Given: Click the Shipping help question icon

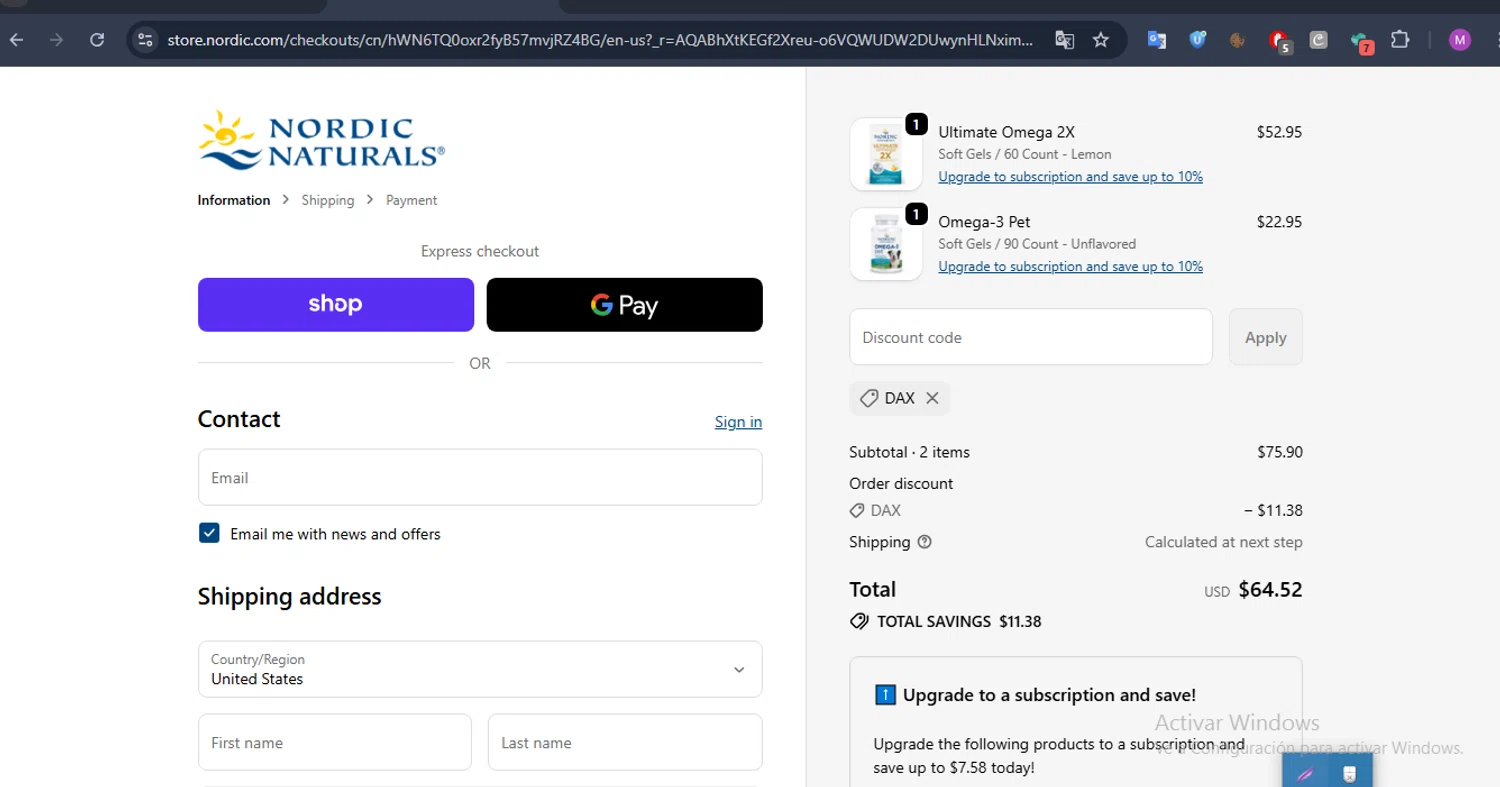Looking at the screenshot, I should 924,542.
